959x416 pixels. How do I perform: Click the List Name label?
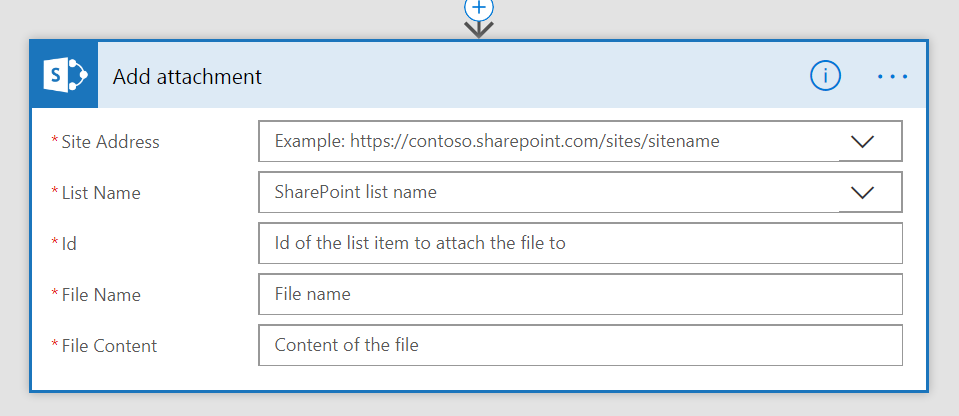(101, 193)
